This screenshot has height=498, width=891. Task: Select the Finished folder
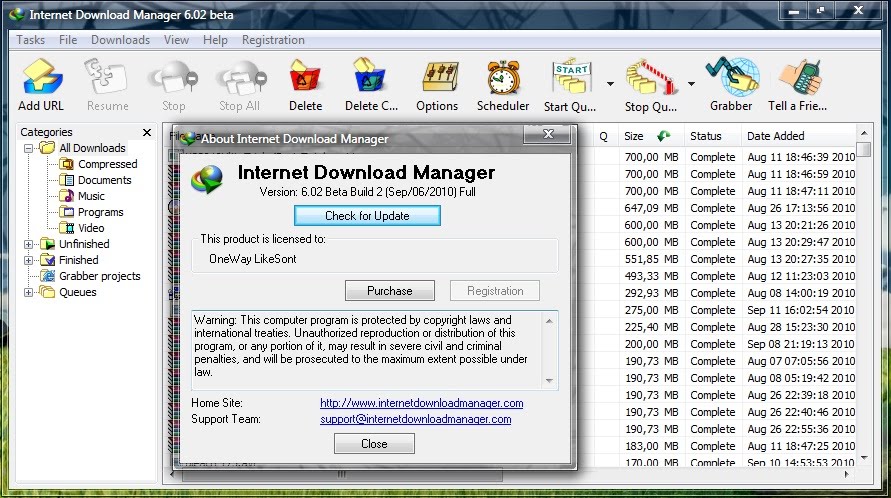point(78,260)
